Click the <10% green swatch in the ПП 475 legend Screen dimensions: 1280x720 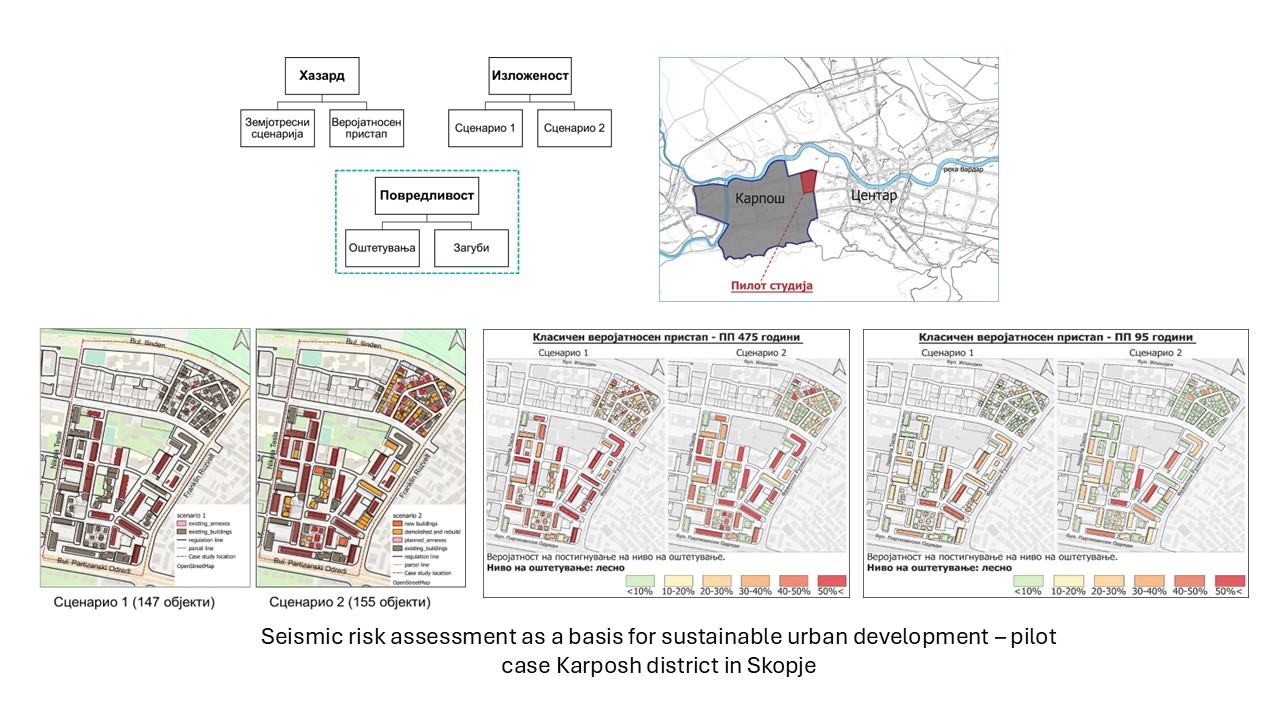click(x=641, y=579)
